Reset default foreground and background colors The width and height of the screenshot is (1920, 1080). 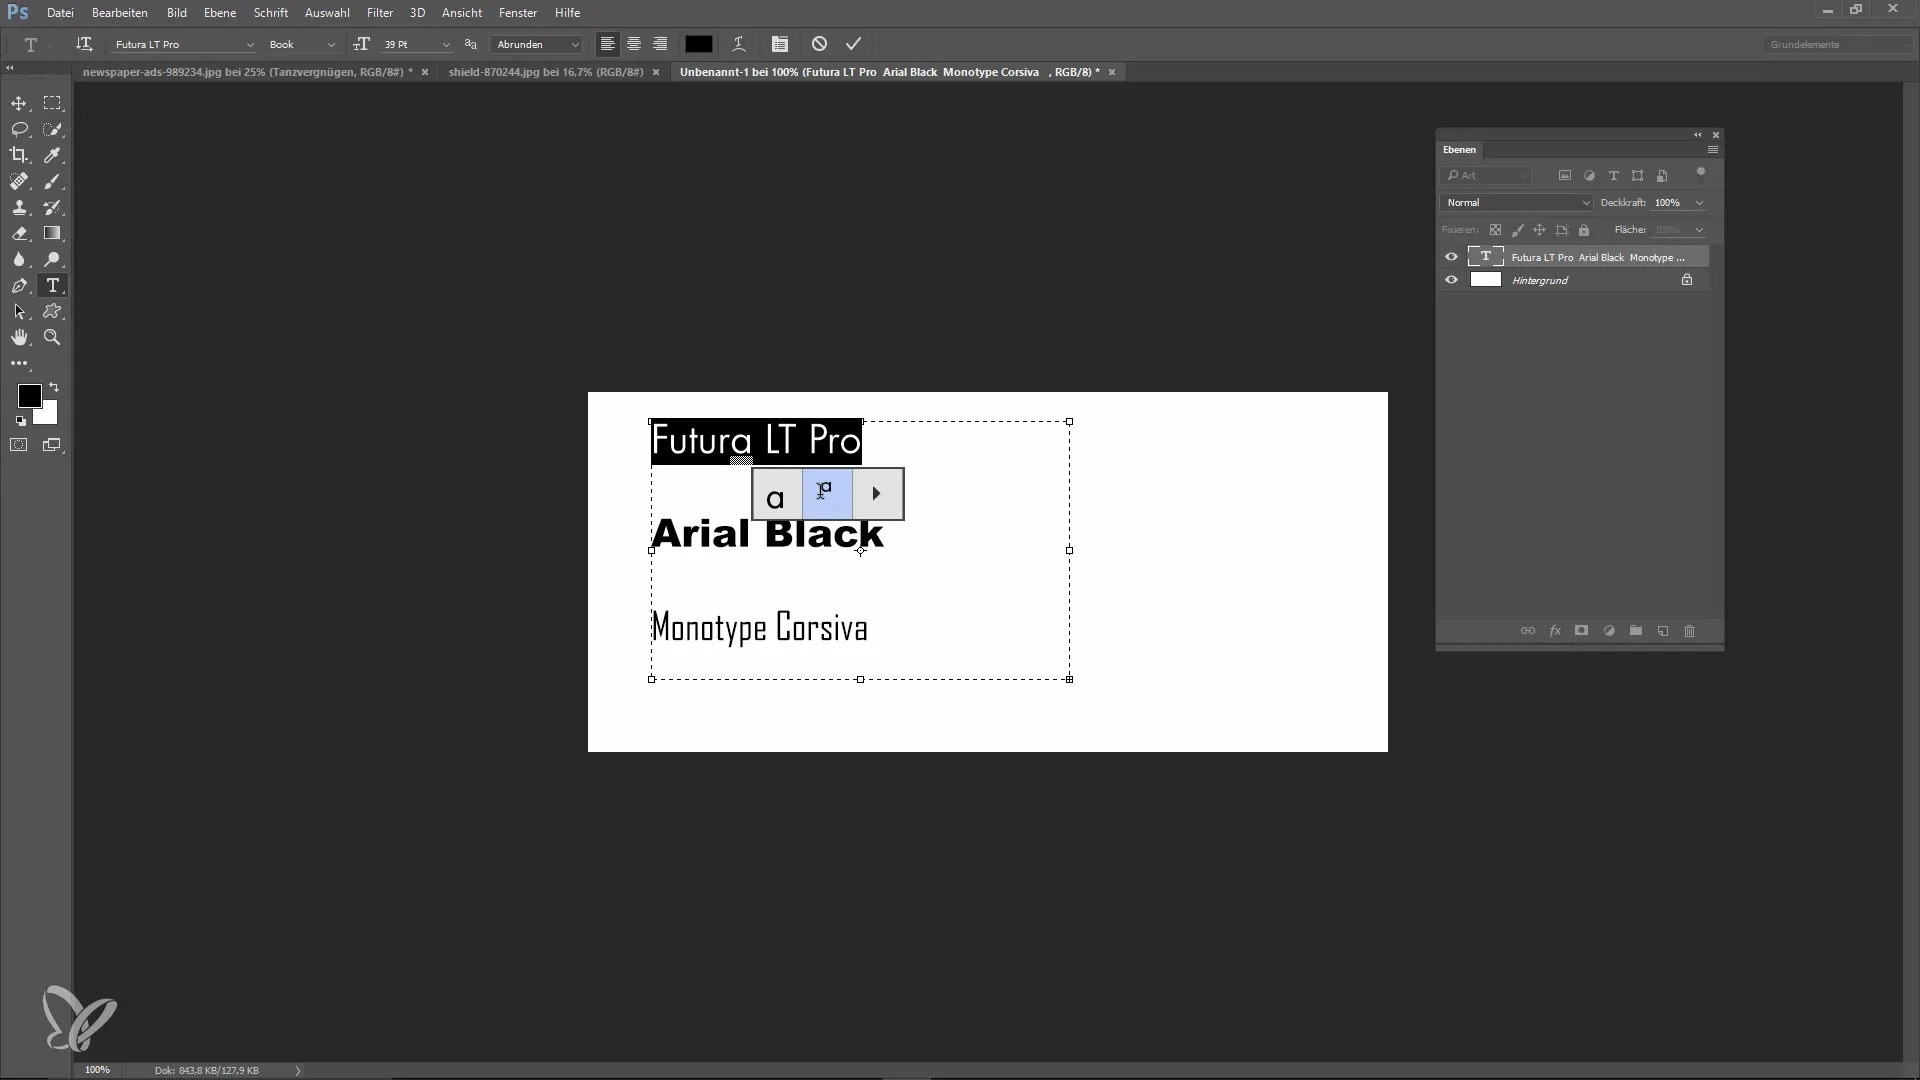[21, 421]
